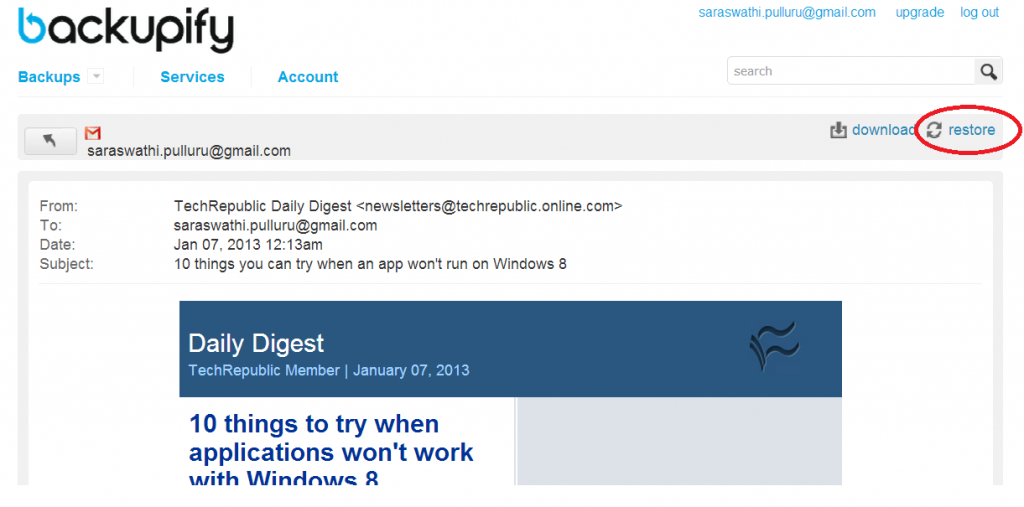Click the mailbox address beside Gmail icon
Image resolution: width=1024 pixels, height=507 pixels.
(x=189, y=151)
